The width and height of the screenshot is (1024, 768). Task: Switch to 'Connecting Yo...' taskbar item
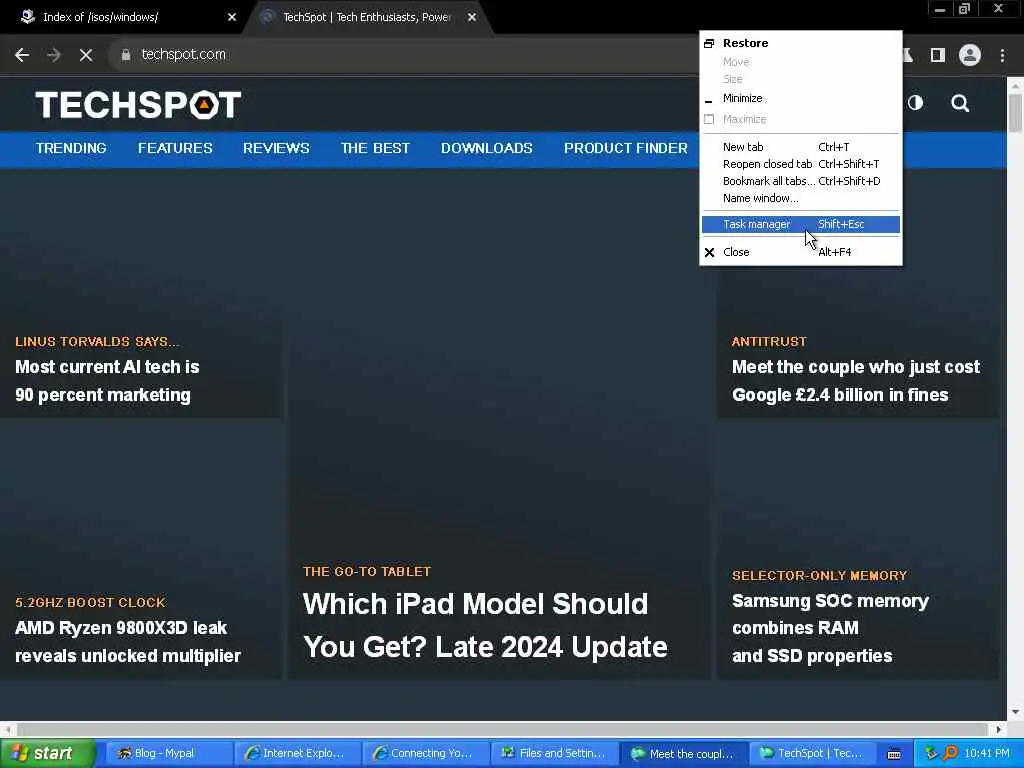[x=426, y=754]
